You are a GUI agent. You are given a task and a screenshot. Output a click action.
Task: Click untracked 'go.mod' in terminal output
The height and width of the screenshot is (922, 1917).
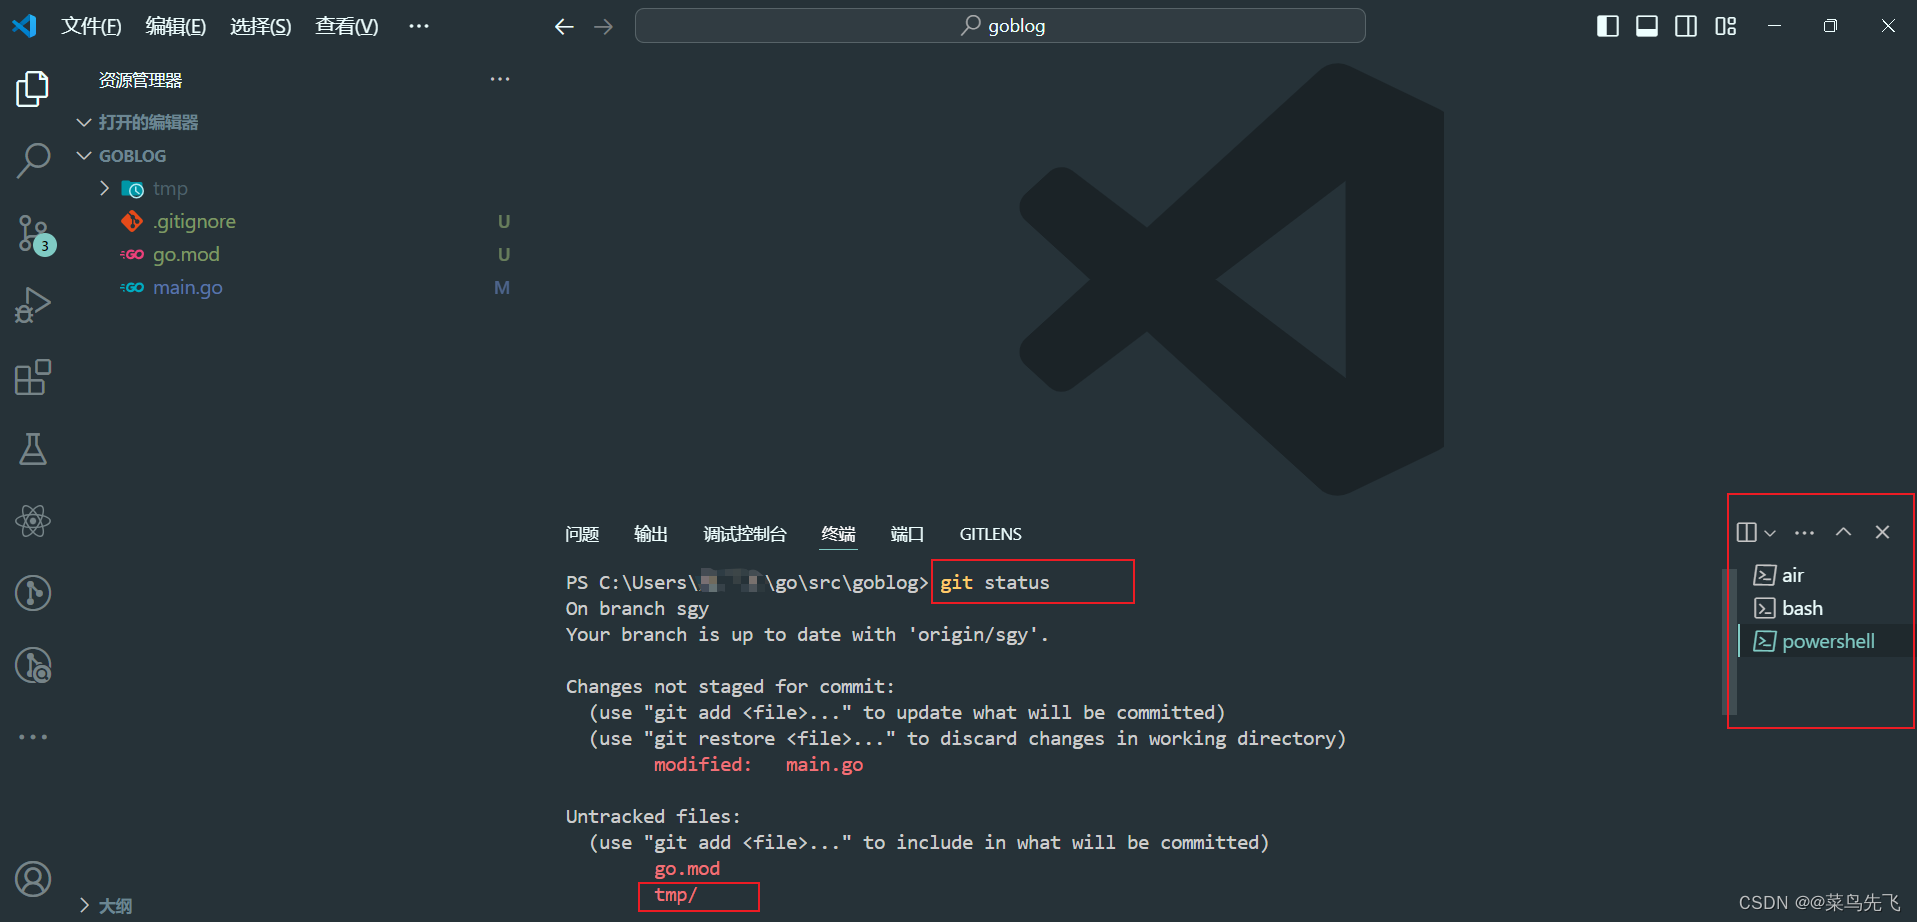click(x=687, y=869)
